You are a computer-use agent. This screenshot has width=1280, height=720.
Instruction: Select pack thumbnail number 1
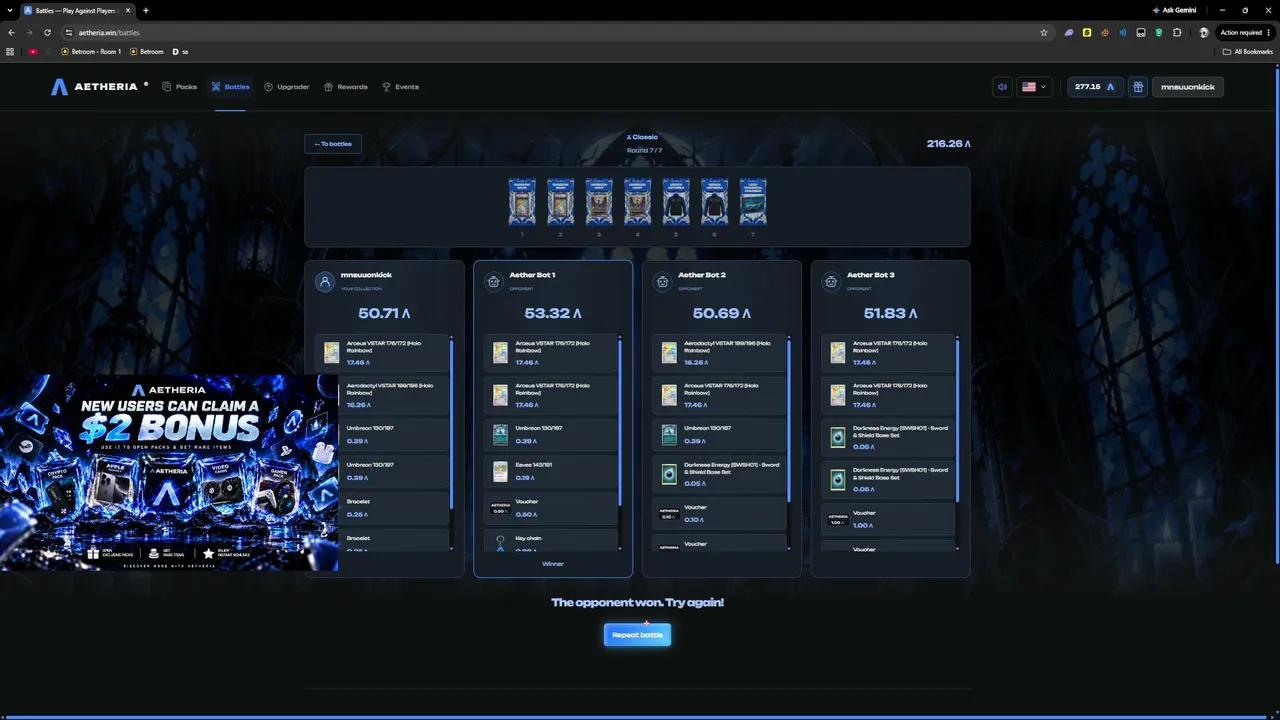[522, 202]
